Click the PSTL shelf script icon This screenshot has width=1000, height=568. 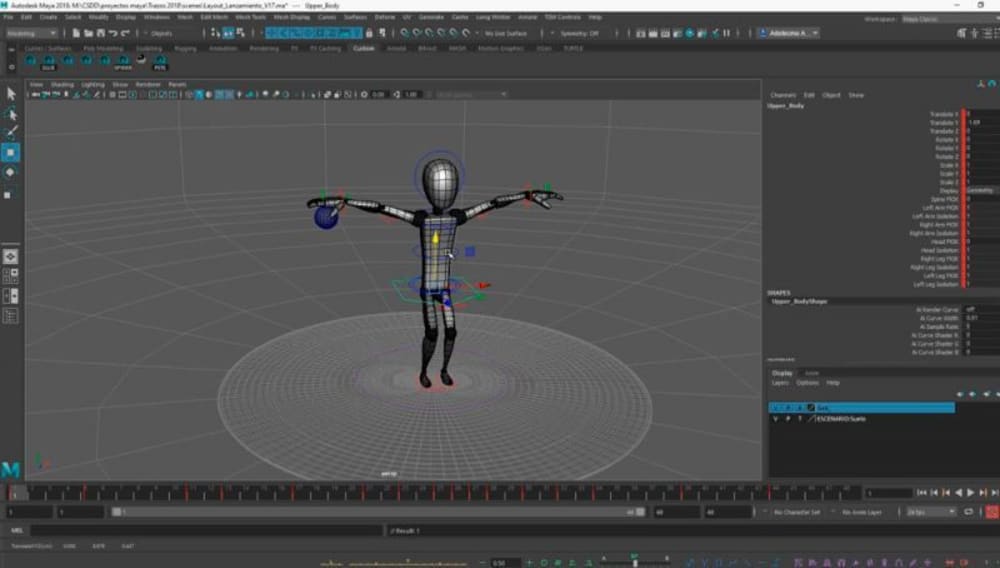tap(160, 62)
